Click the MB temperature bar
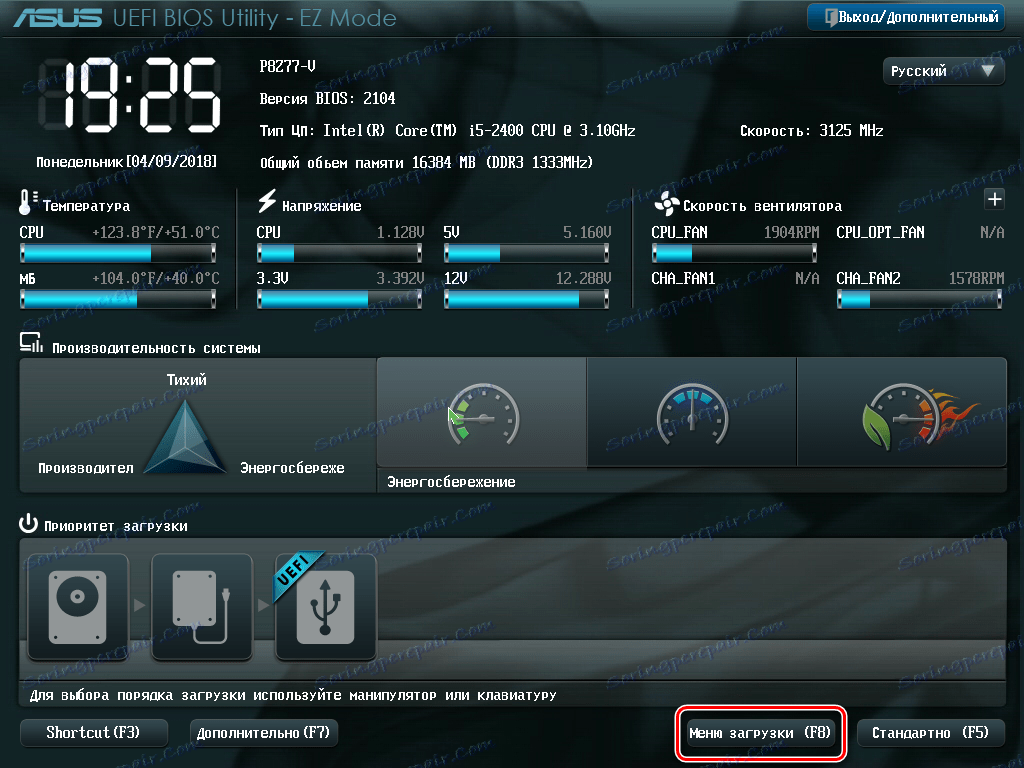 click(118, 299)
